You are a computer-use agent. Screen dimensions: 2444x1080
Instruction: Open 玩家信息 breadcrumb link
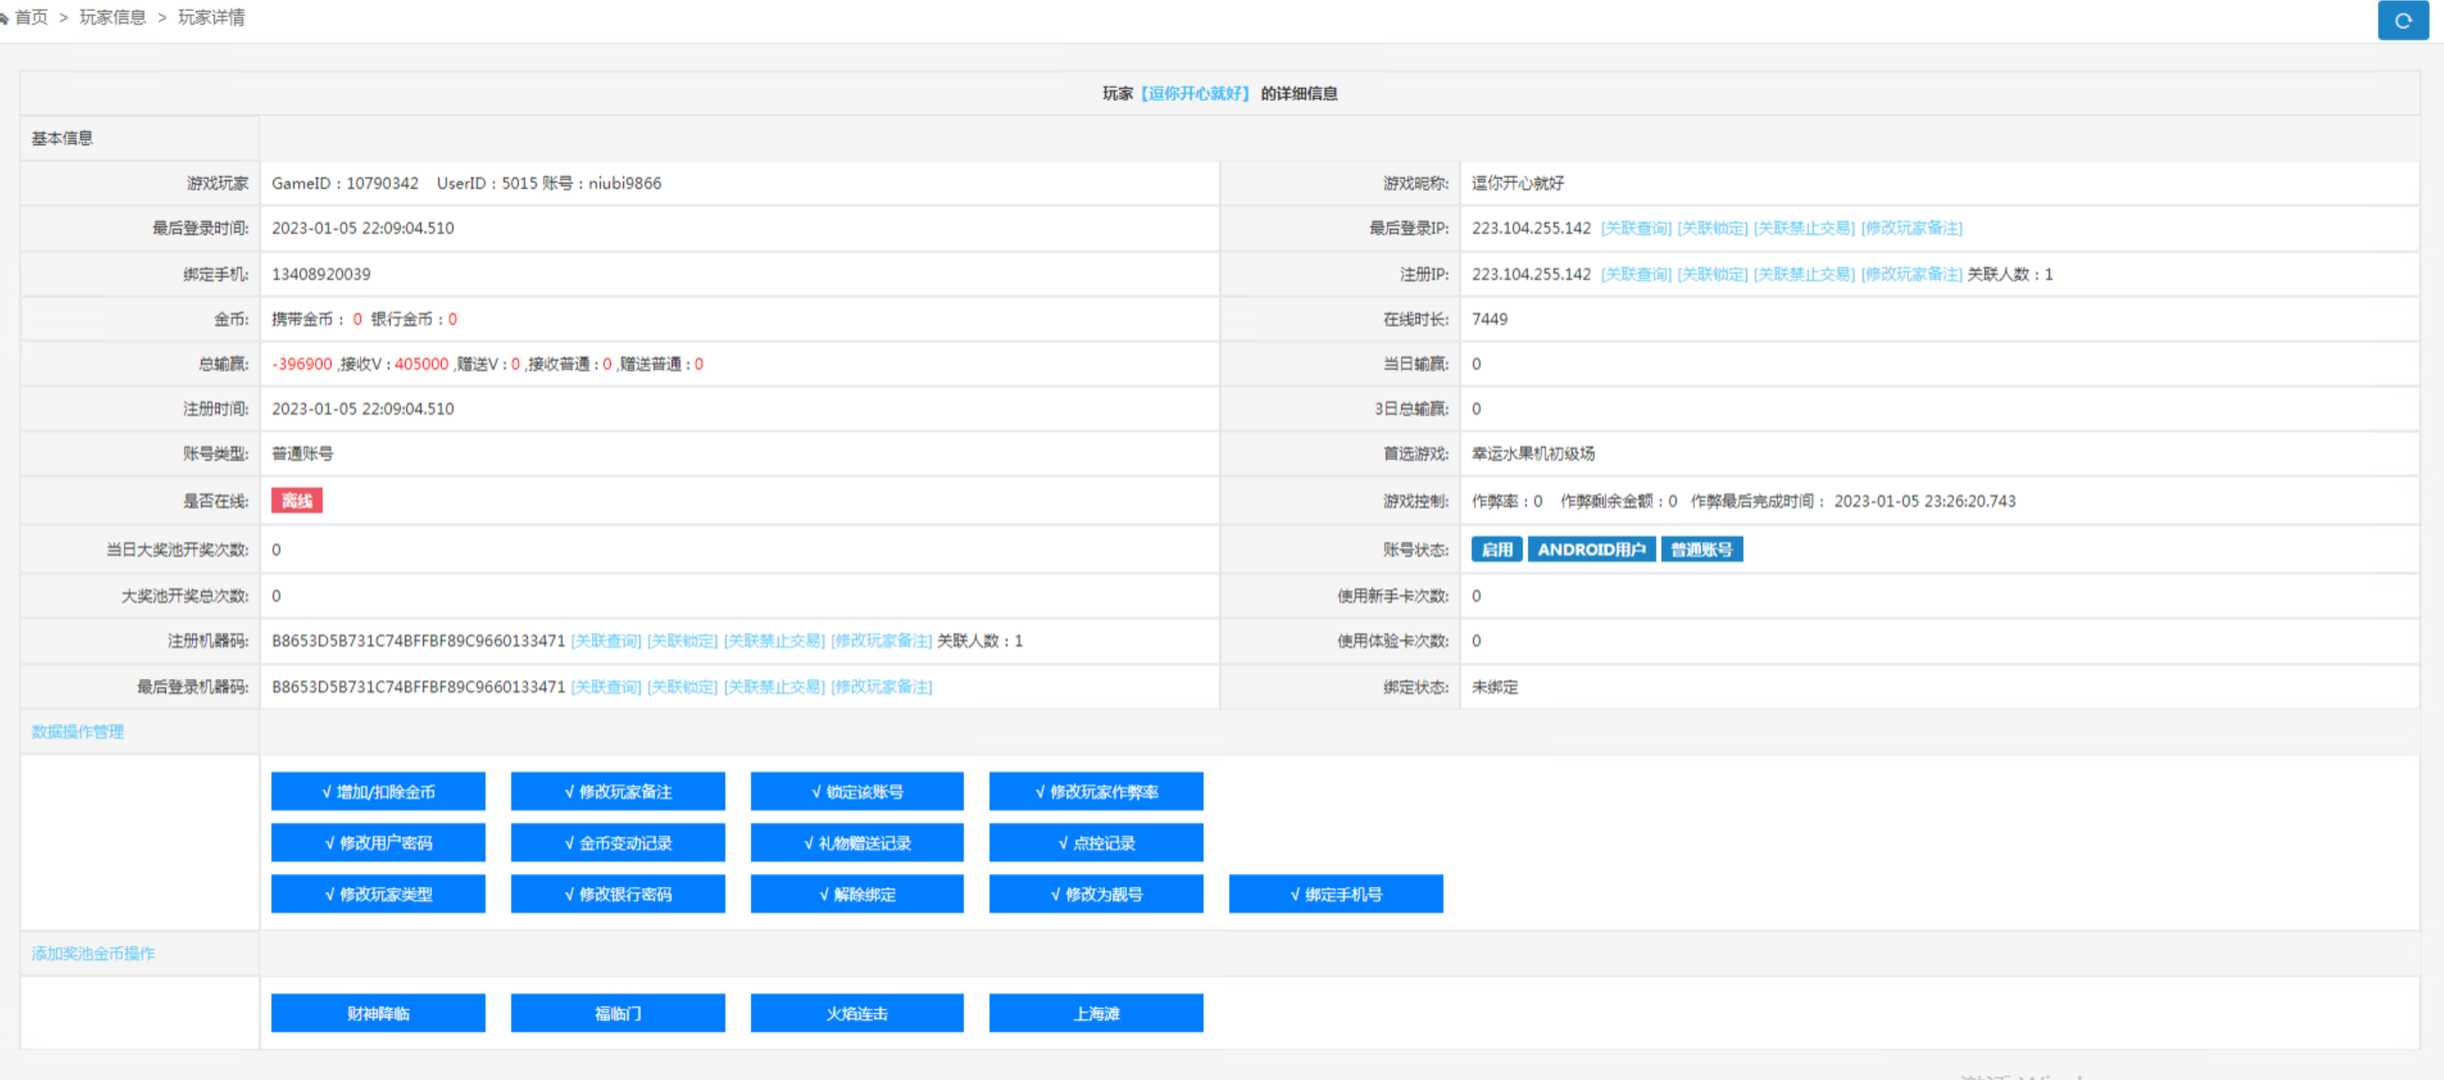[112, 18]
